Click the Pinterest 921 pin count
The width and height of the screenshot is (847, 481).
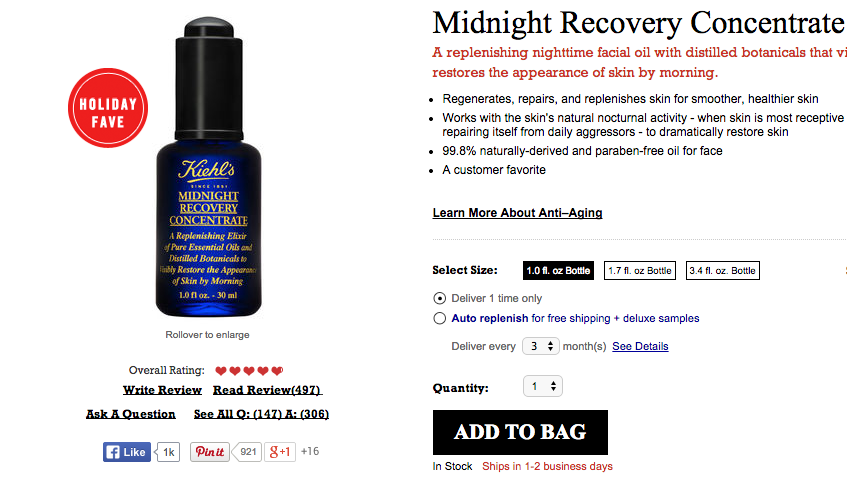(248, 452)
